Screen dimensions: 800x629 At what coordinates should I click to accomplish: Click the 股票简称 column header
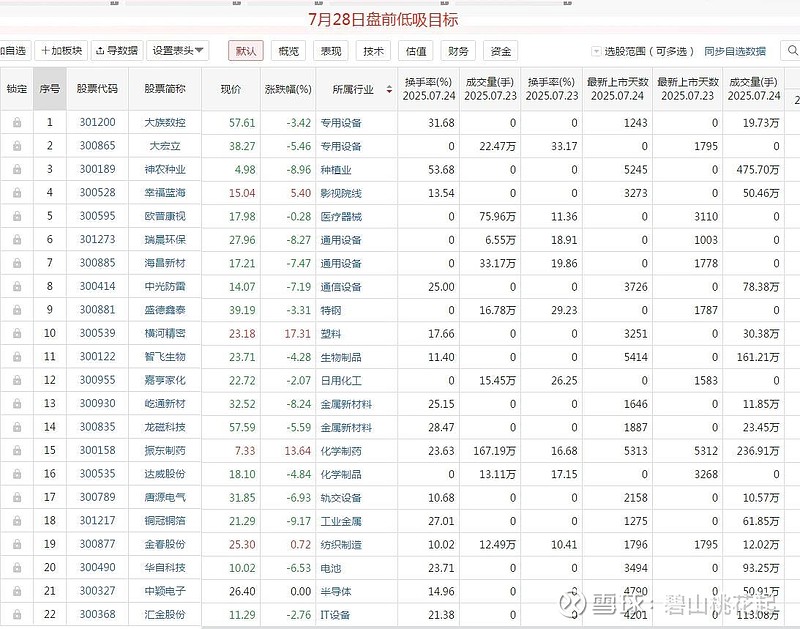165,89
